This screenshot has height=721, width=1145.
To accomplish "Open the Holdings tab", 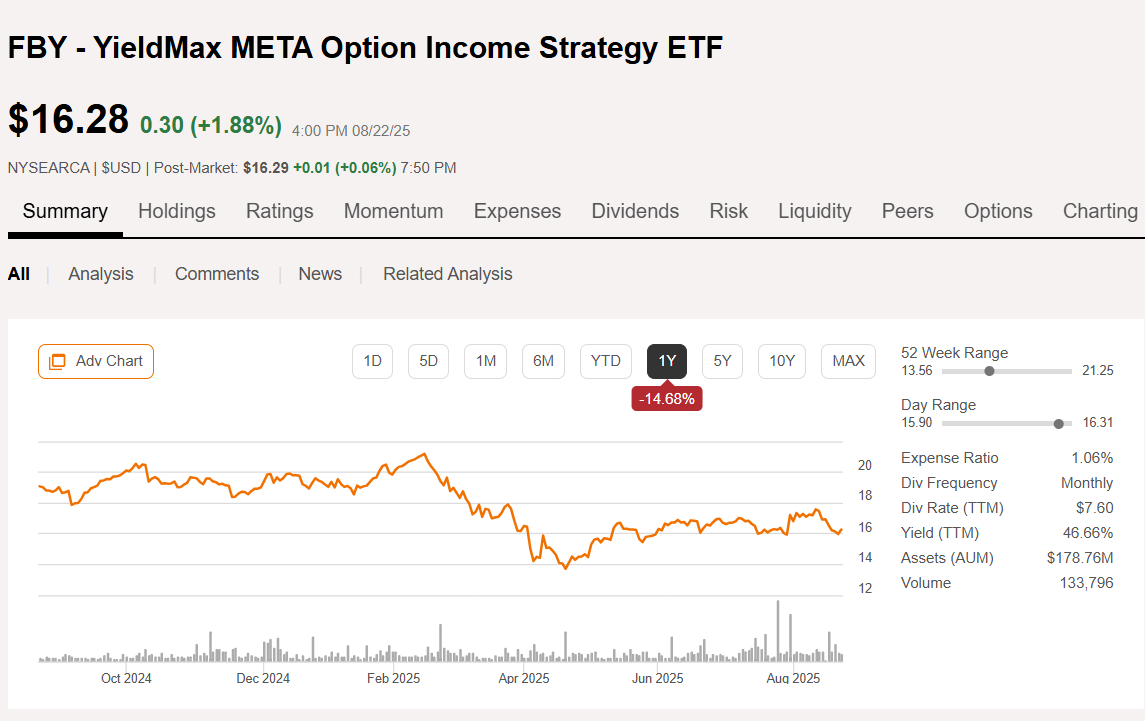I will click(x=177, y=211).
